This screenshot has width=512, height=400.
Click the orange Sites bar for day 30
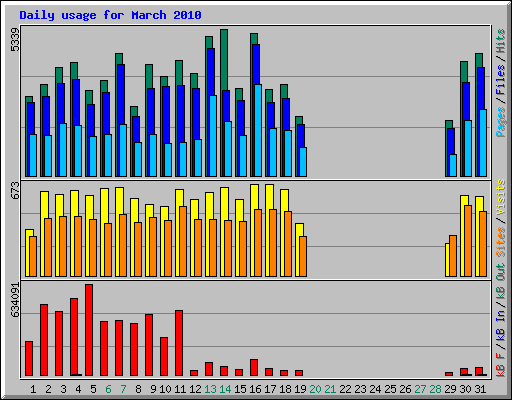(x=468, y=241)
